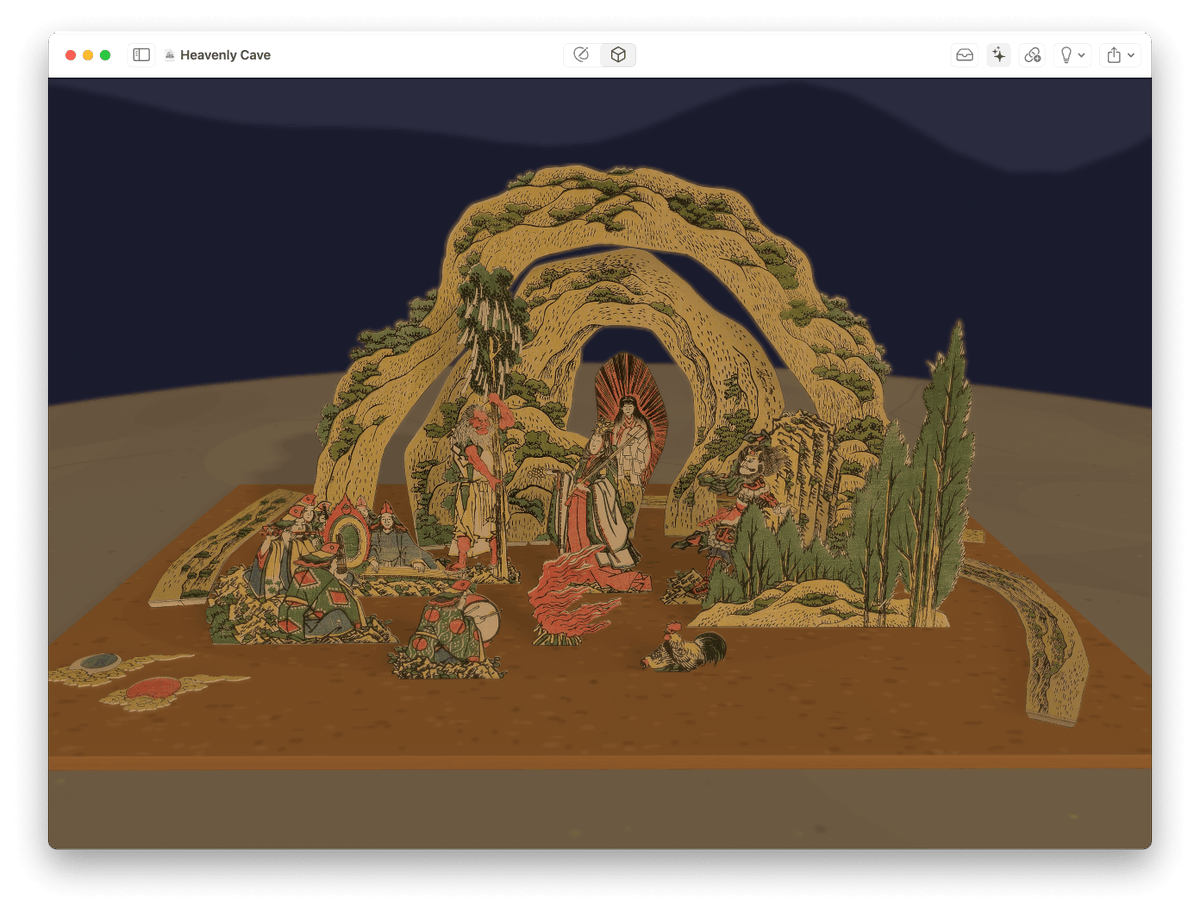Select the red sun disc on the floor

pos(153,687)
